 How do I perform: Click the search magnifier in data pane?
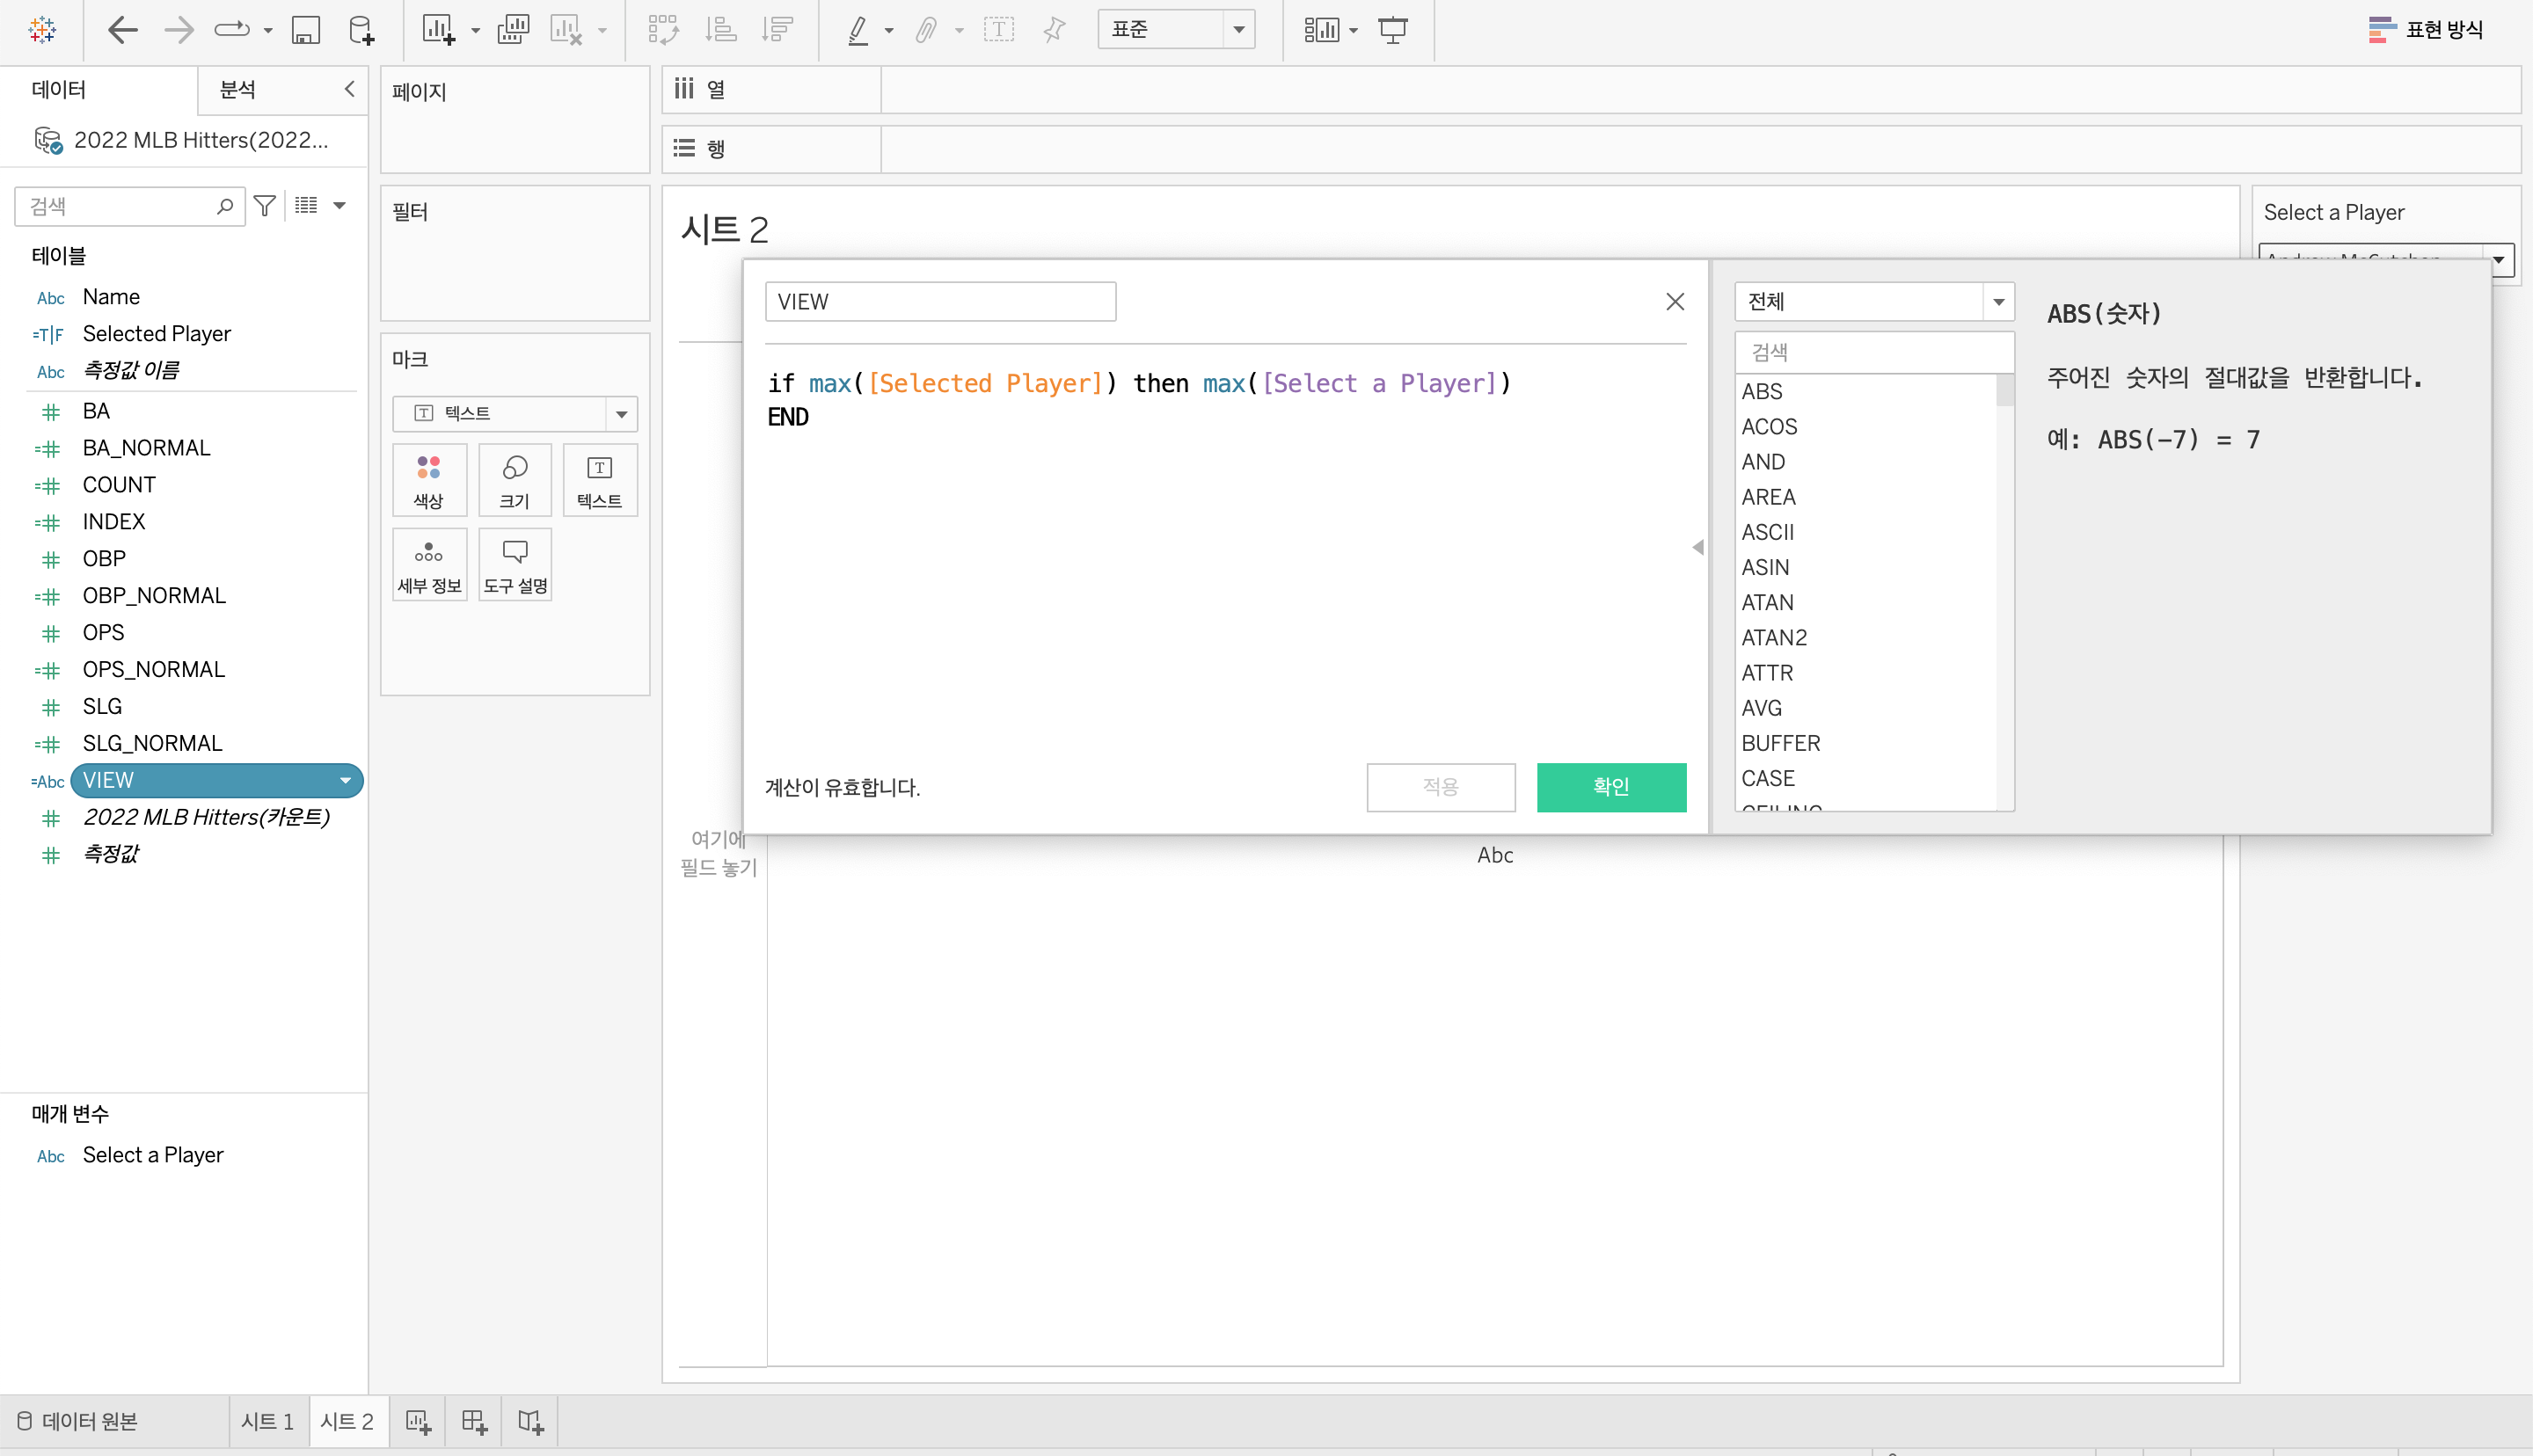pos(225,206)
